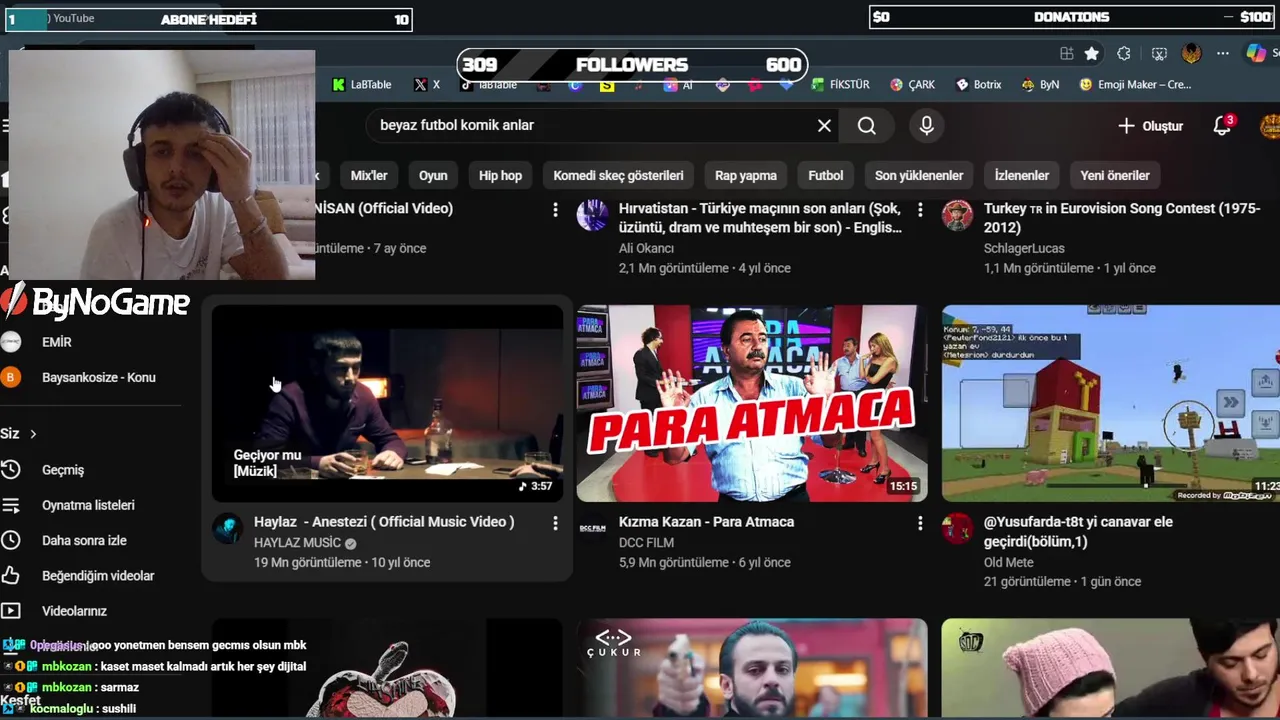Screen dimensions: 1280x720
Task: Open the ByN bookmark
Action: click(x=1040, y=85)
